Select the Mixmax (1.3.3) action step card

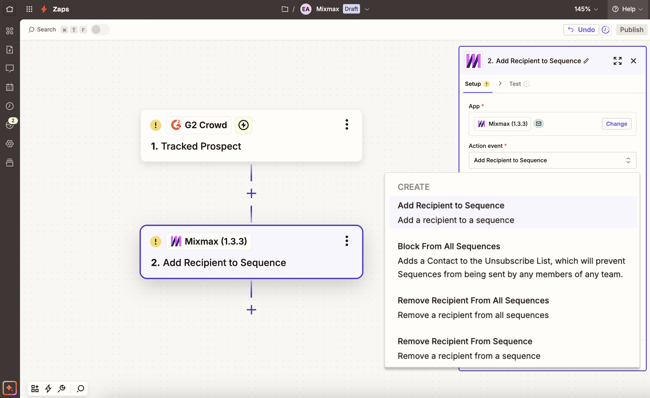[x=251, y=252]
